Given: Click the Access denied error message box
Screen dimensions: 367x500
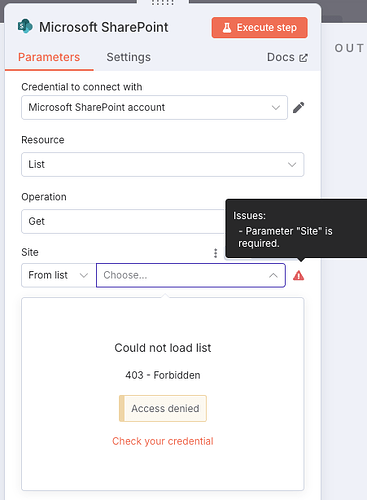Looking at the screenshot, I should [163, 409].
